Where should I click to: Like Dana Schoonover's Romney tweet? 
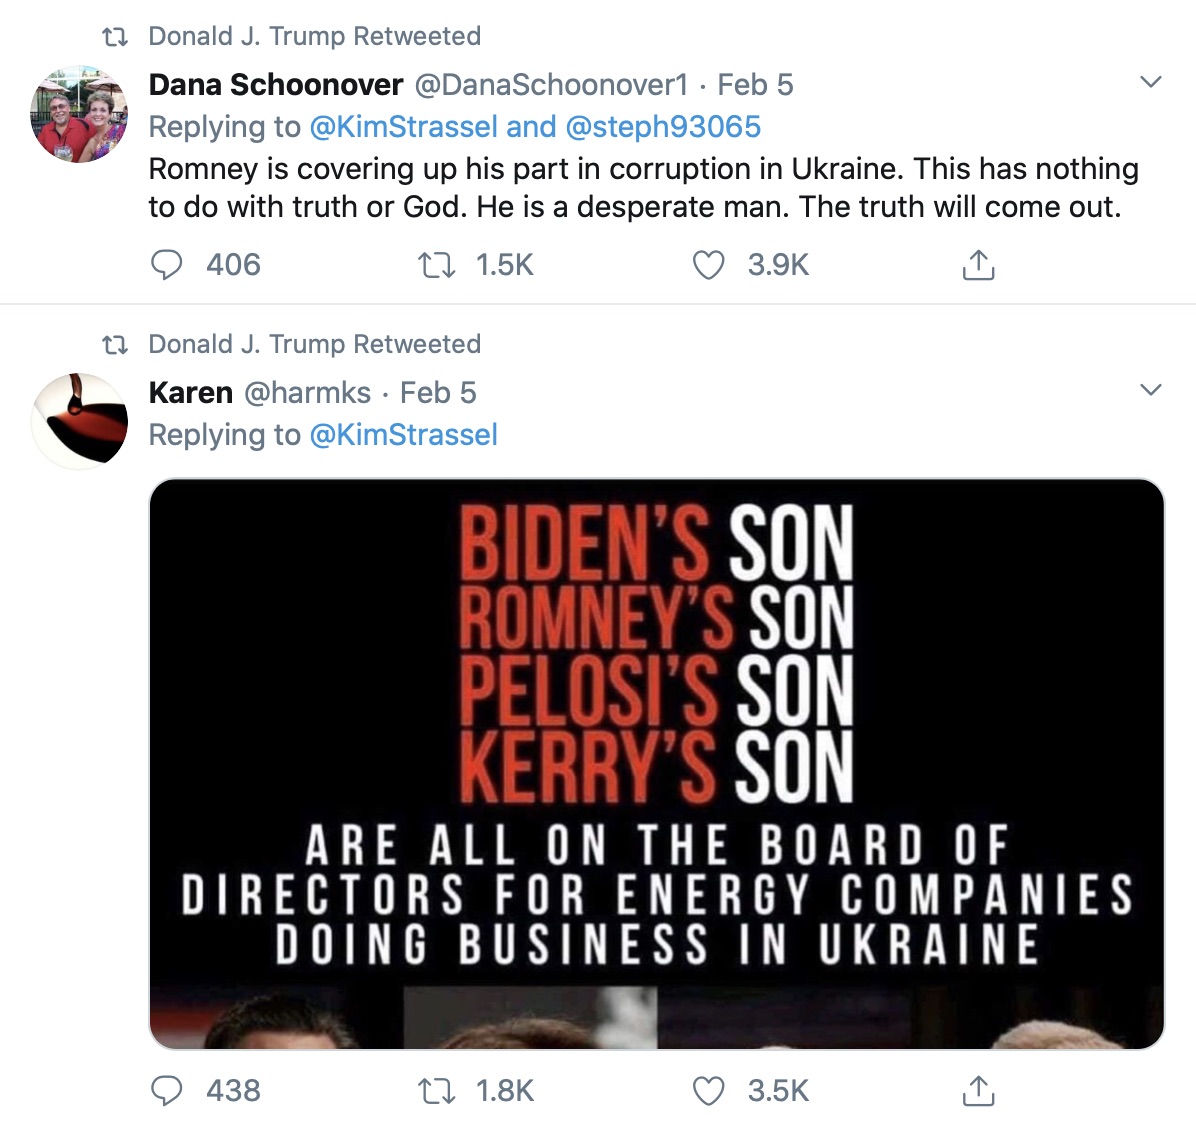709,265
